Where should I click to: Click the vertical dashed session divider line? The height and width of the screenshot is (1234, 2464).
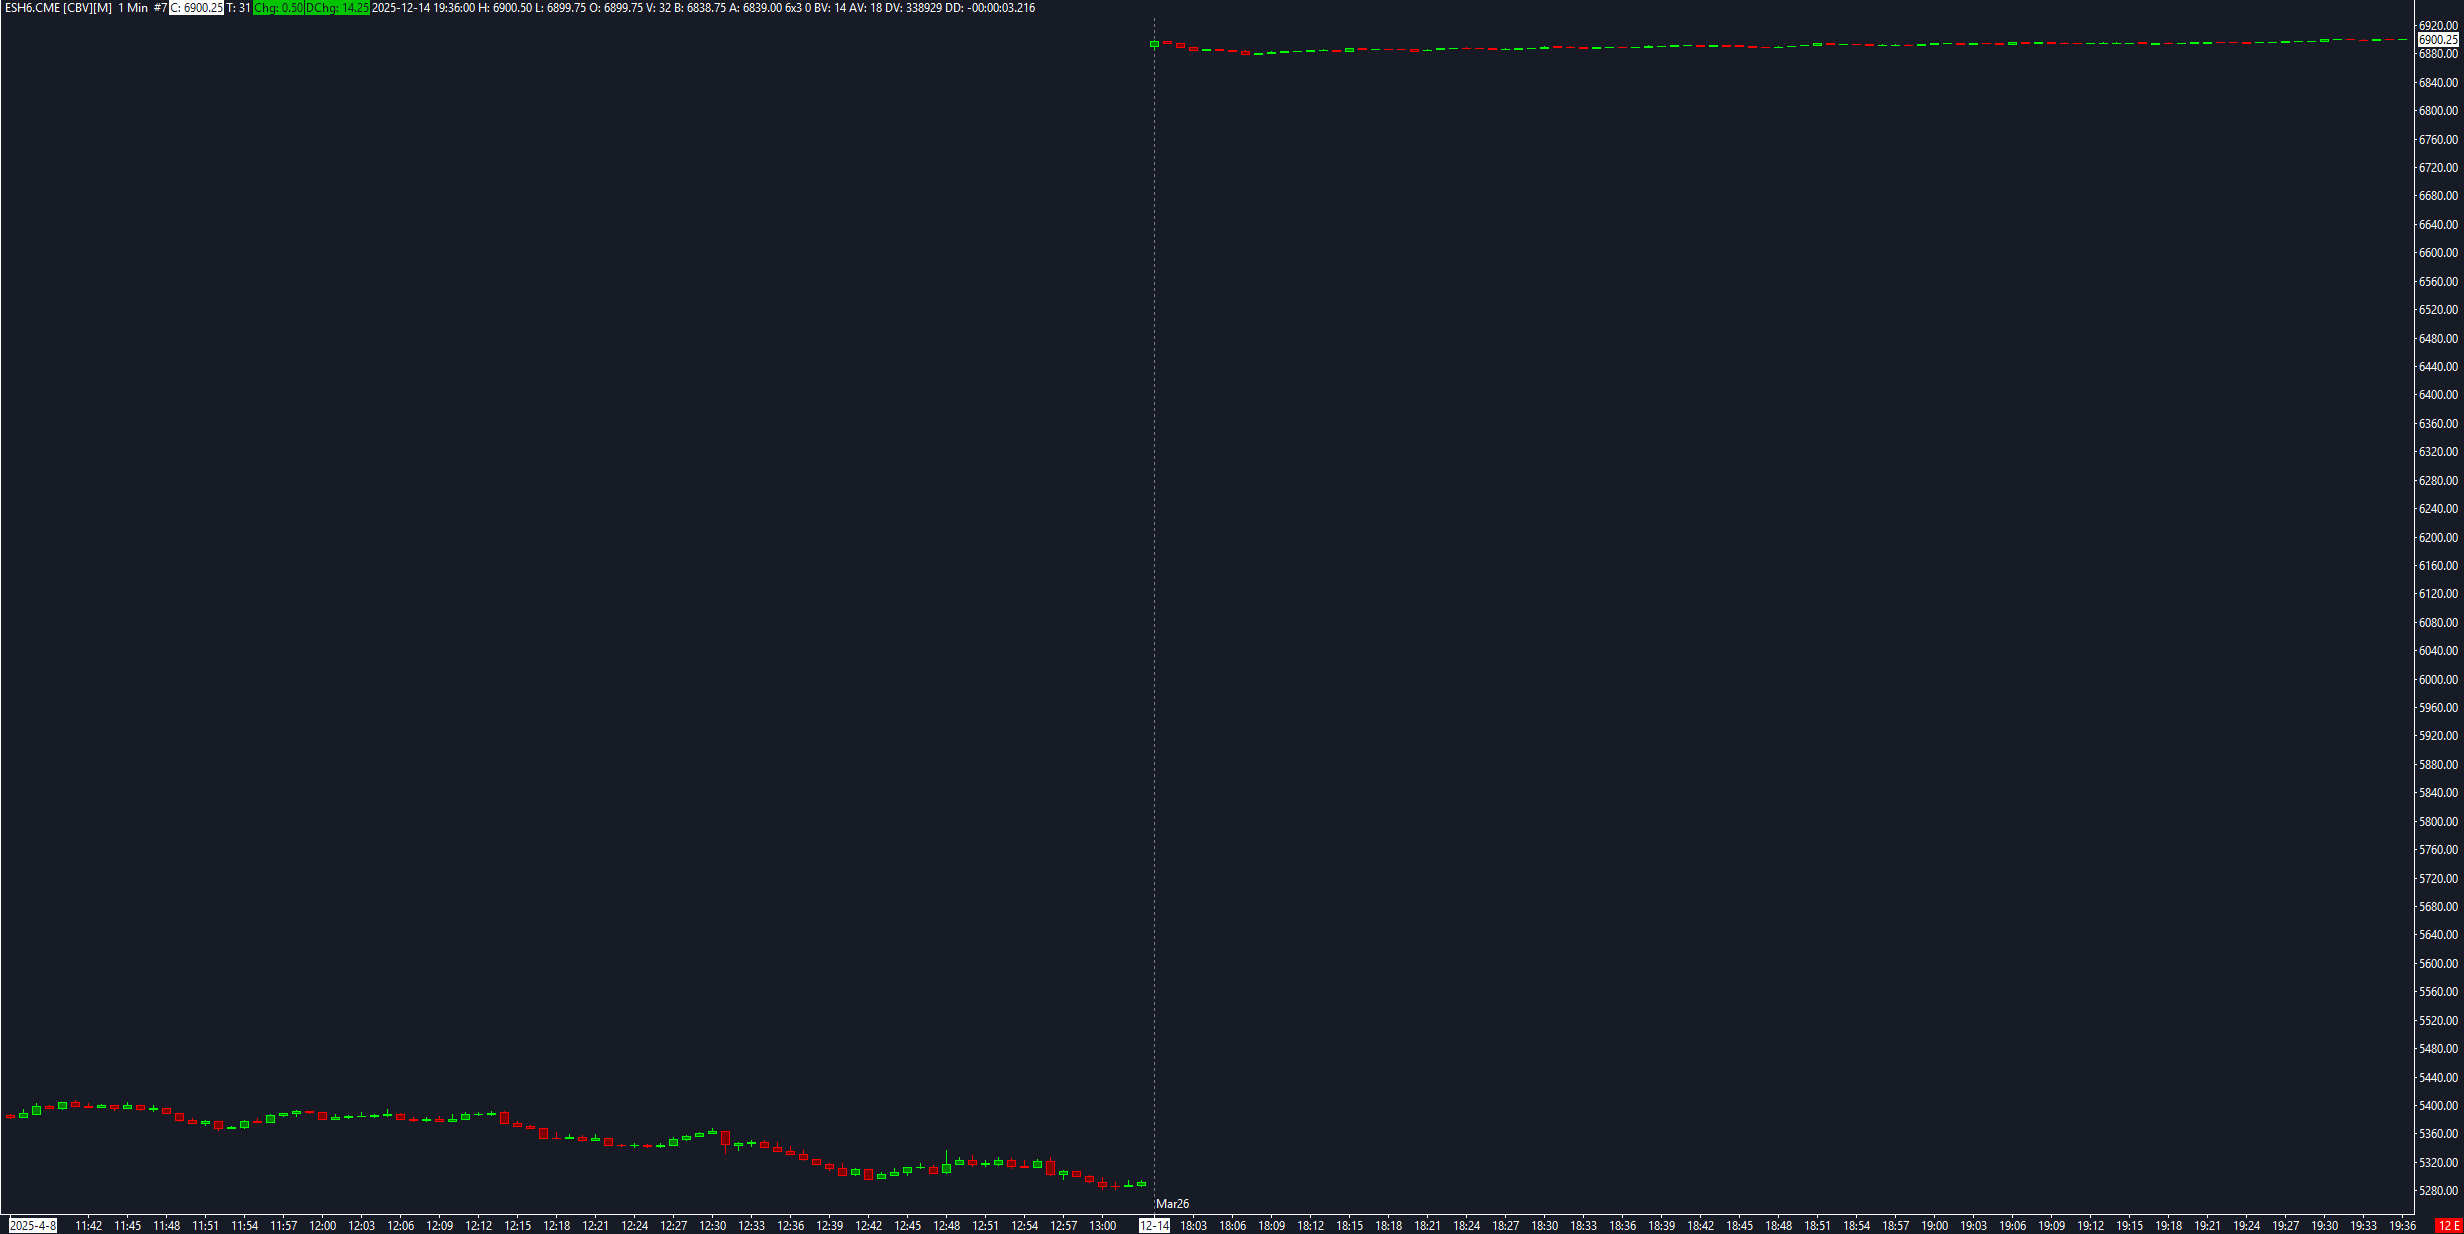1154,600
